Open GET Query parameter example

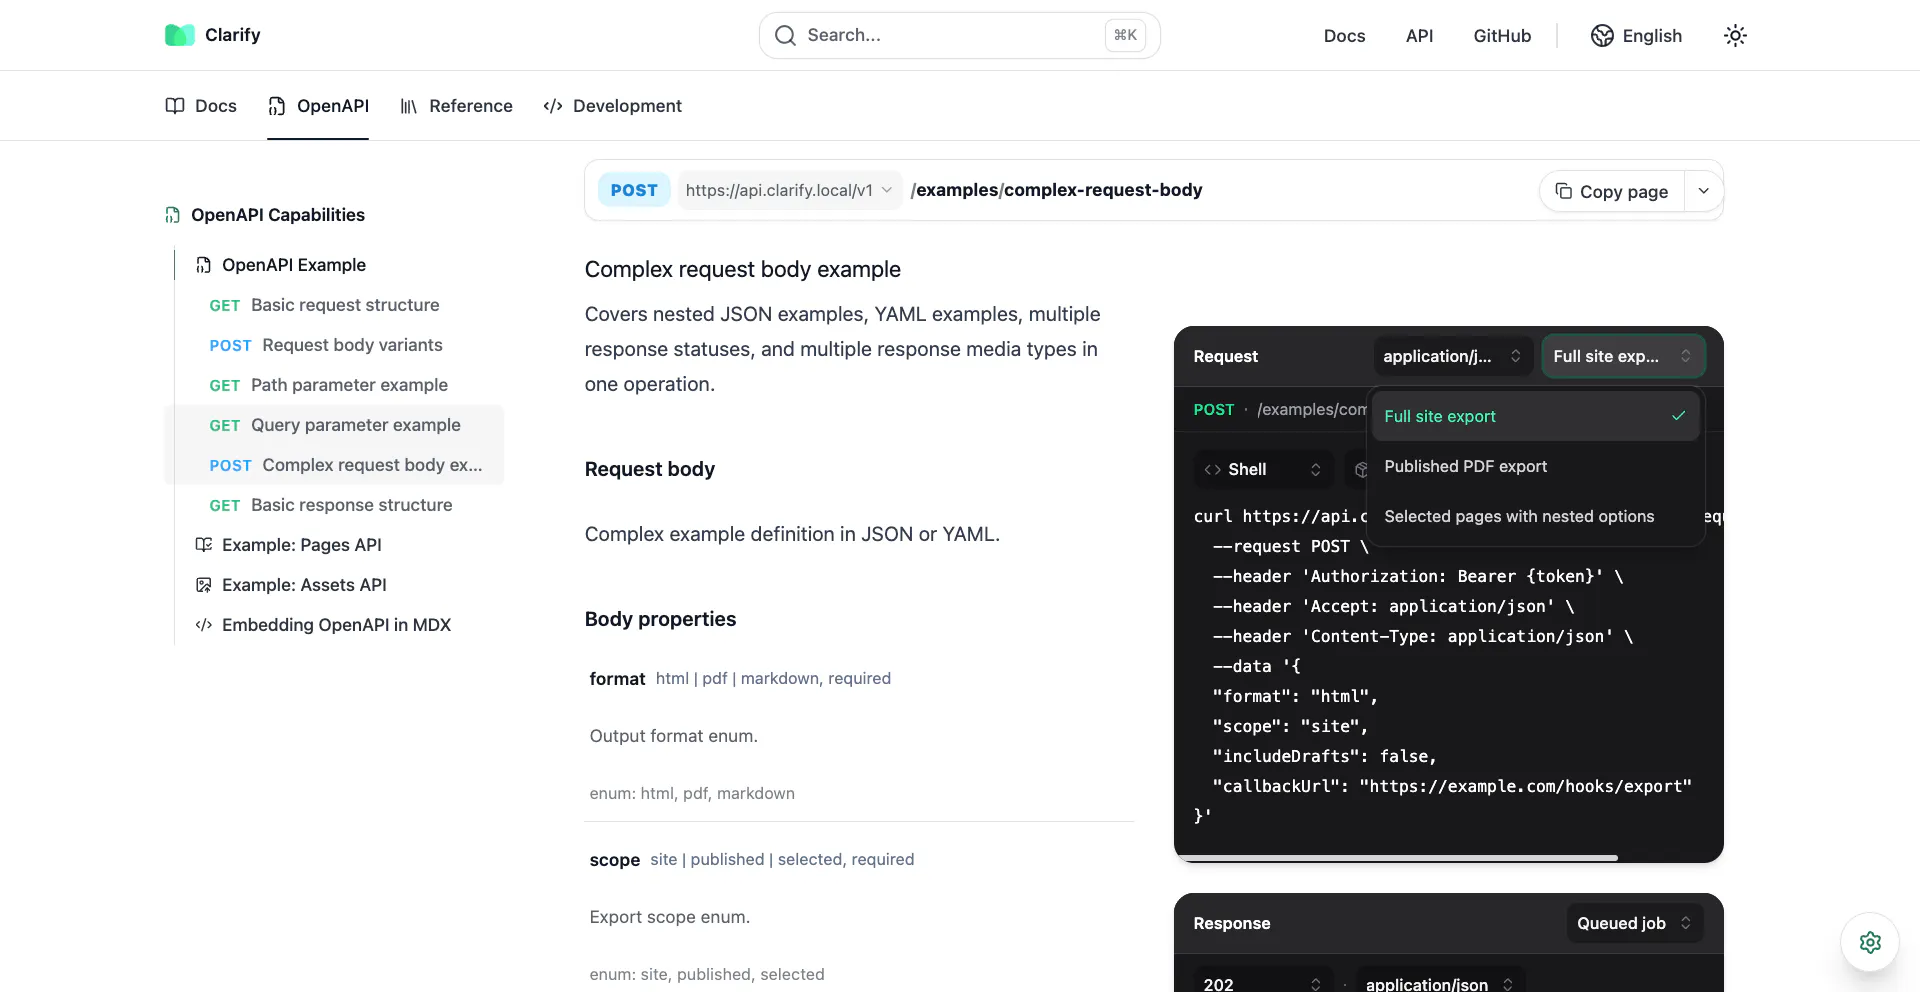coord(335,425)
